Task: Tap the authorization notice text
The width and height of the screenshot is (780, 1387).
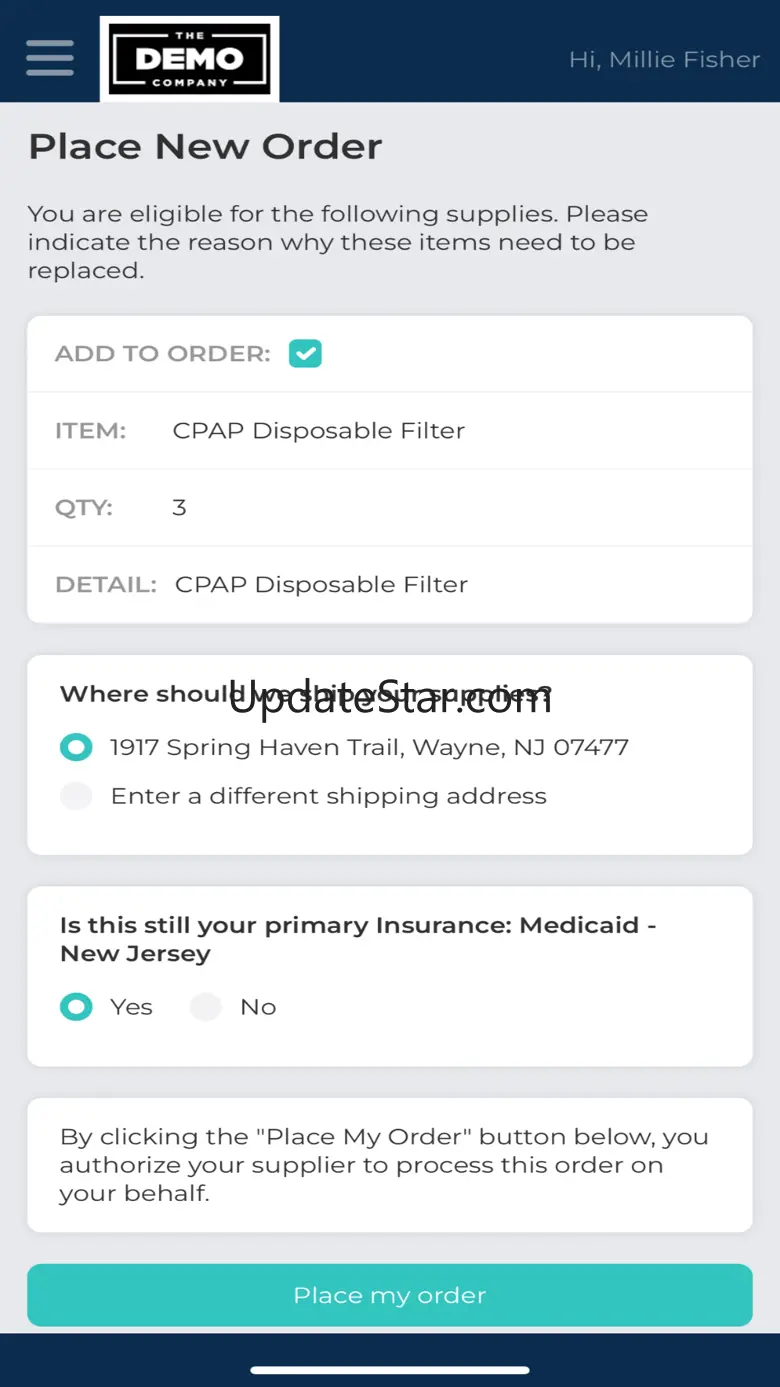Action: [x=384, y=1165]
